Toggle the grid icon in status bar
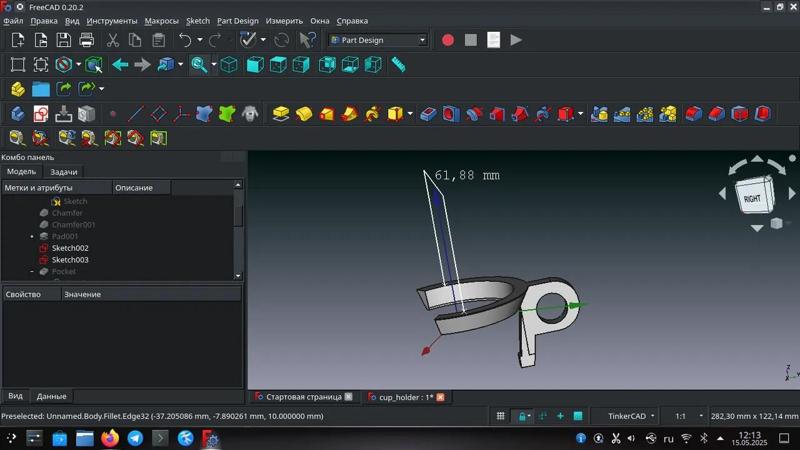This screenshot has height=450, width=800. (x=501, y=416)
